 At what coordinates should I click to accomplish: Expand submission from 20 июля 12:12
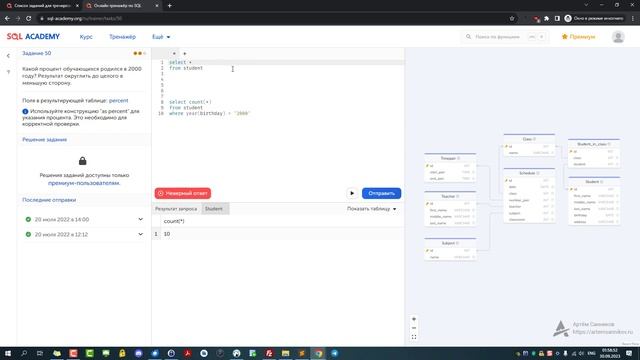(140, 234)
